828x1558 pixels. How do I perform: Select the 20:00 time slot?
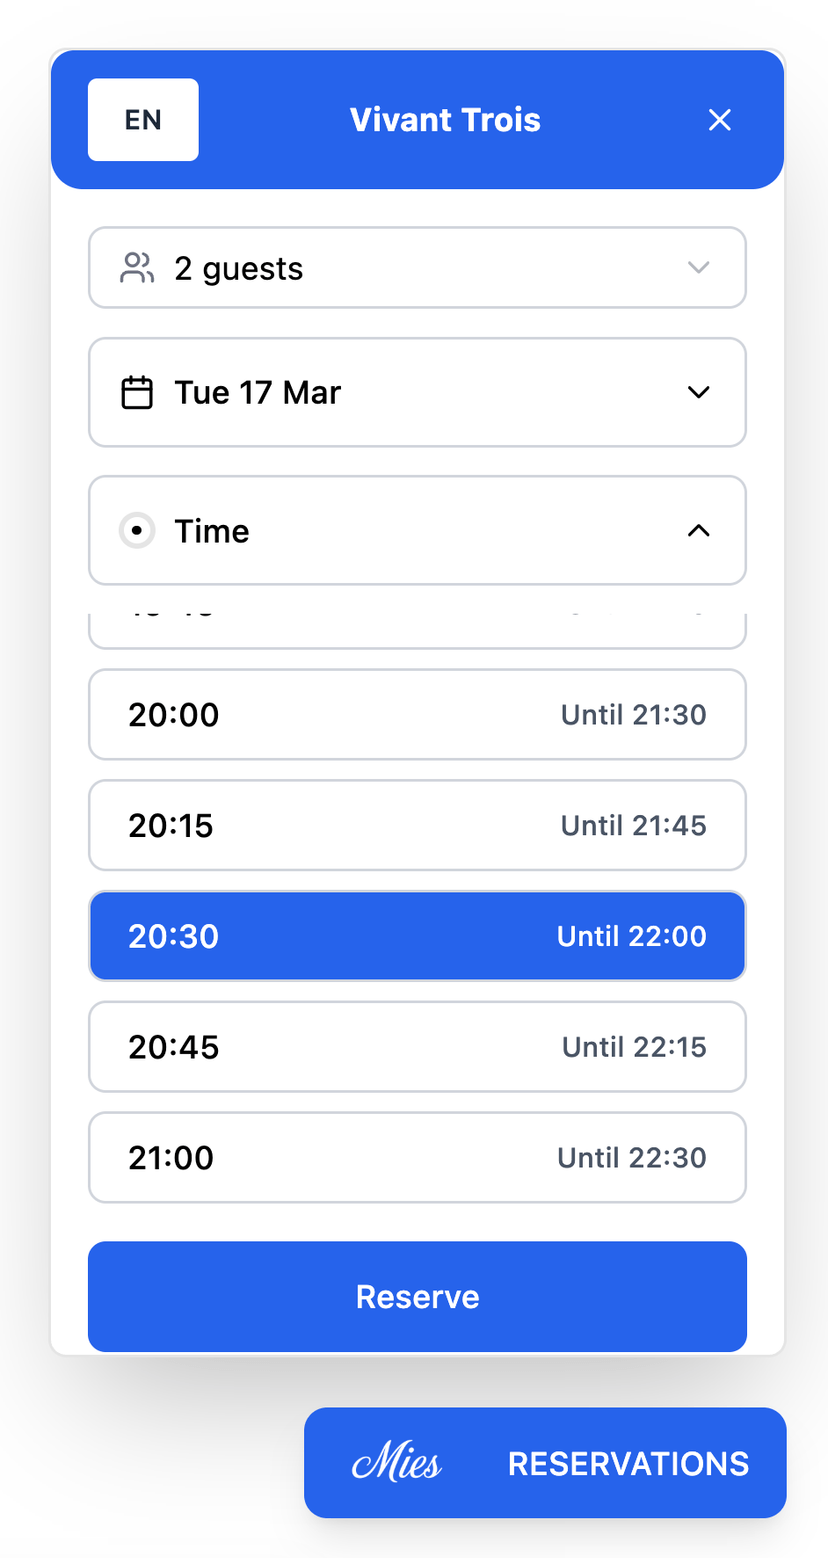[417, 715]
